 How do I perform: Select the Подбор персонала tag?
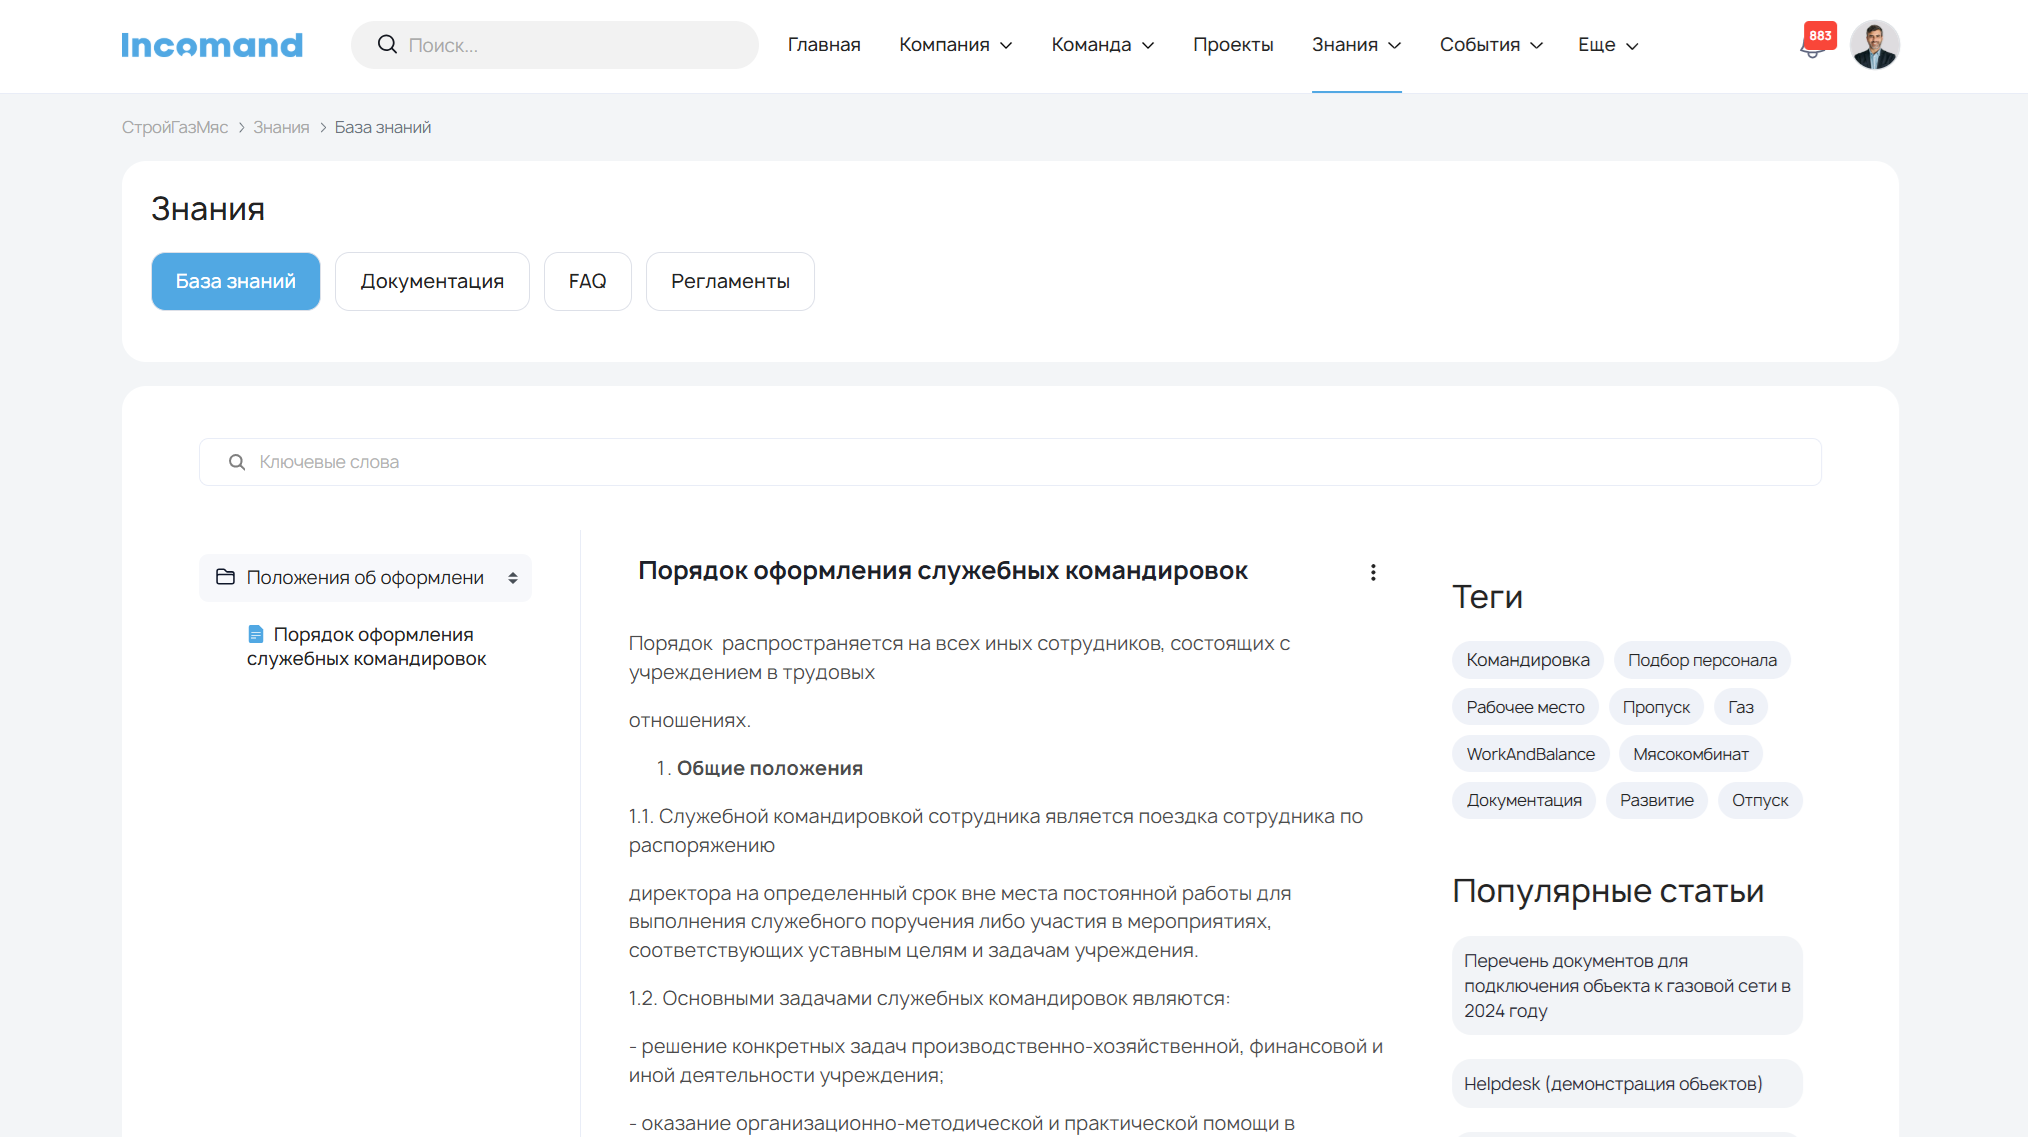pos(1702,660)
